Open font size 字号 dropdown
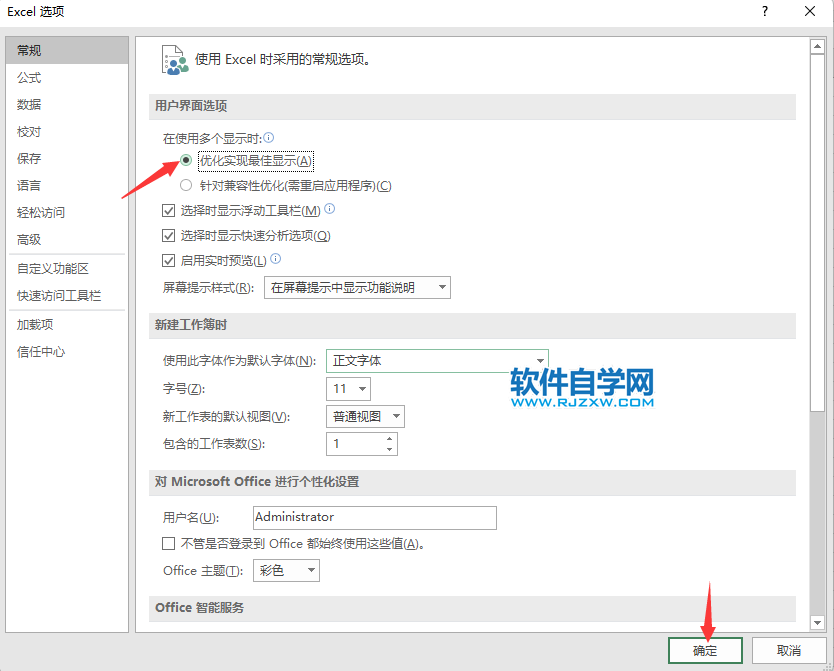This screenshot has width=834, height=671. (x=348, y=389)
